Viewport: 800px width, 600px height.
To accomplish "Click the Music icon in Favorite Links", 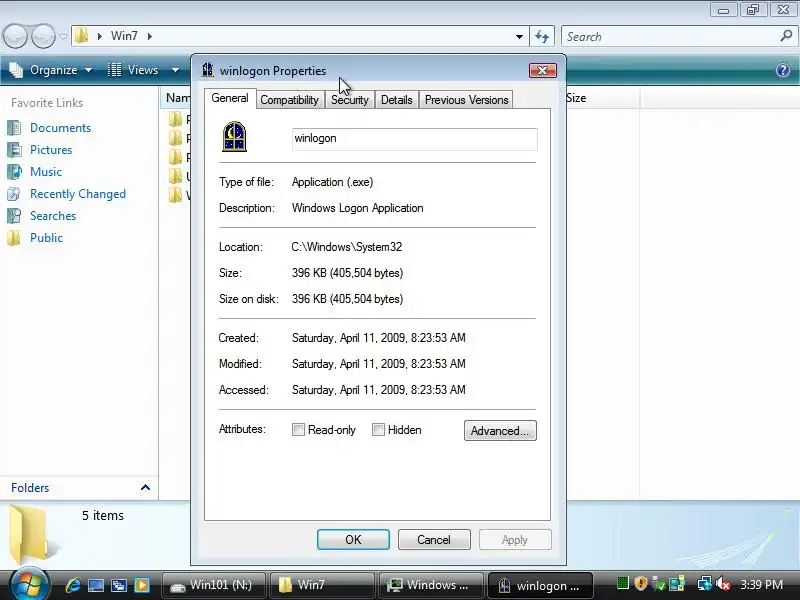I will 14,171.
